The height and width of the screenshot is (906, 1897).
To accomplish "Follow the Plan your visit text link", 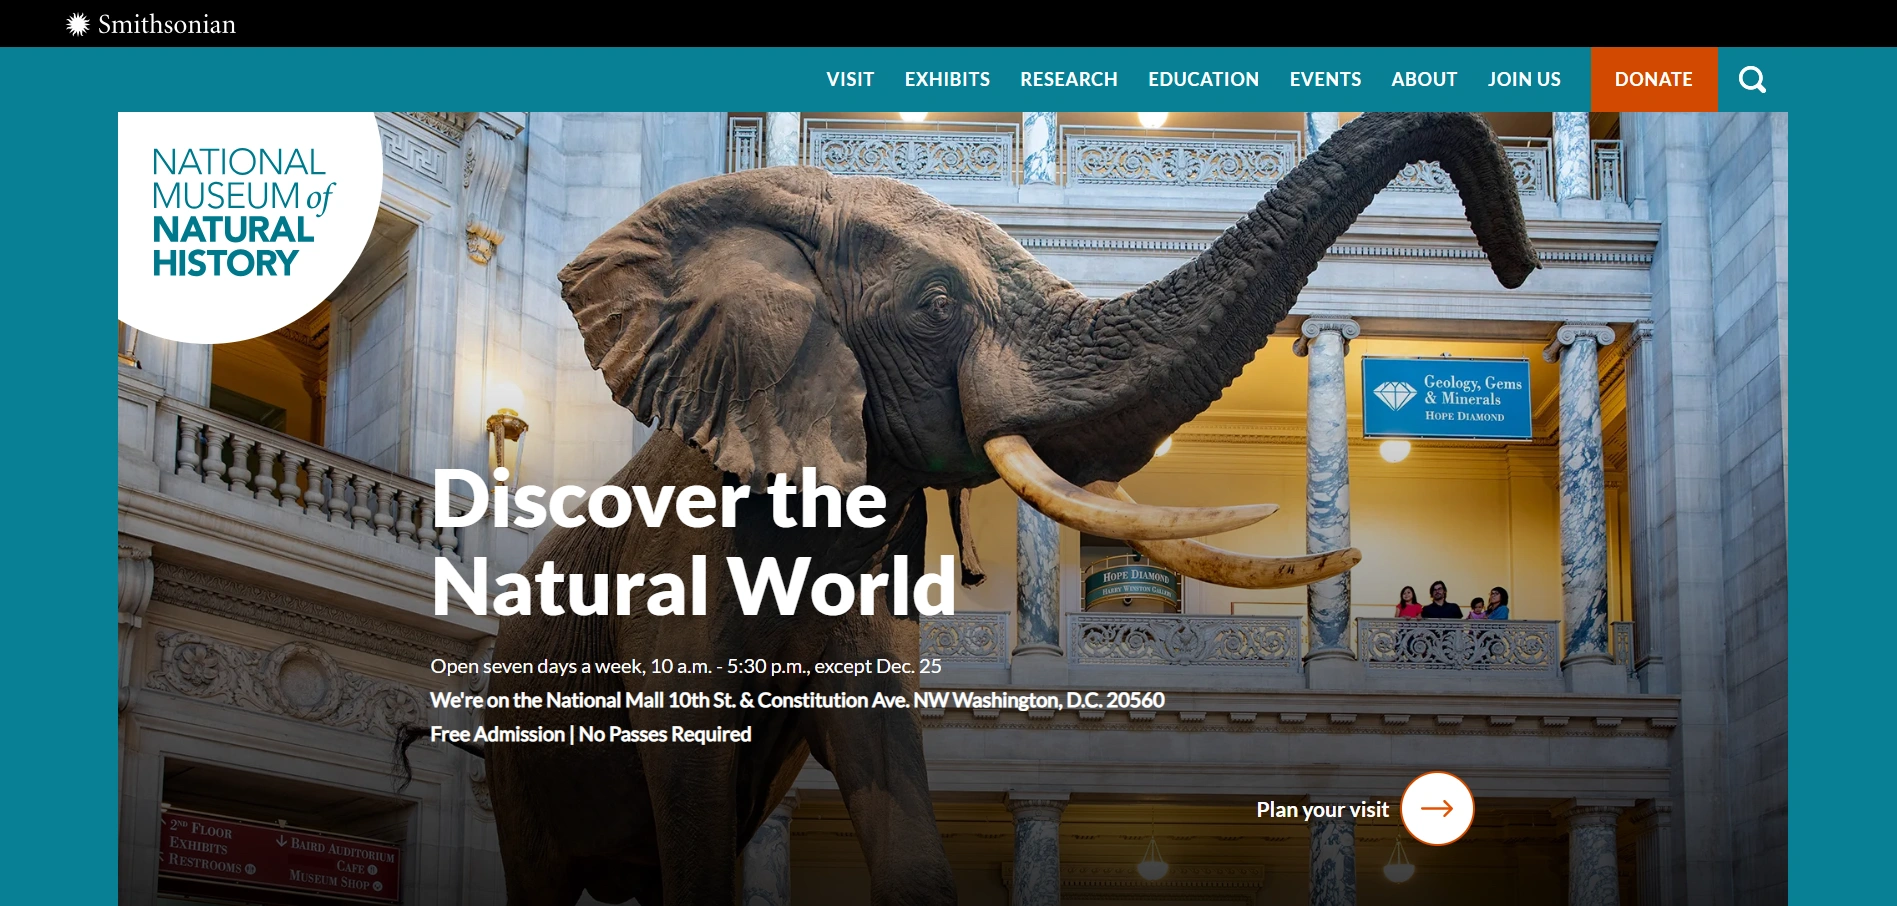I will pos(1322,810).
